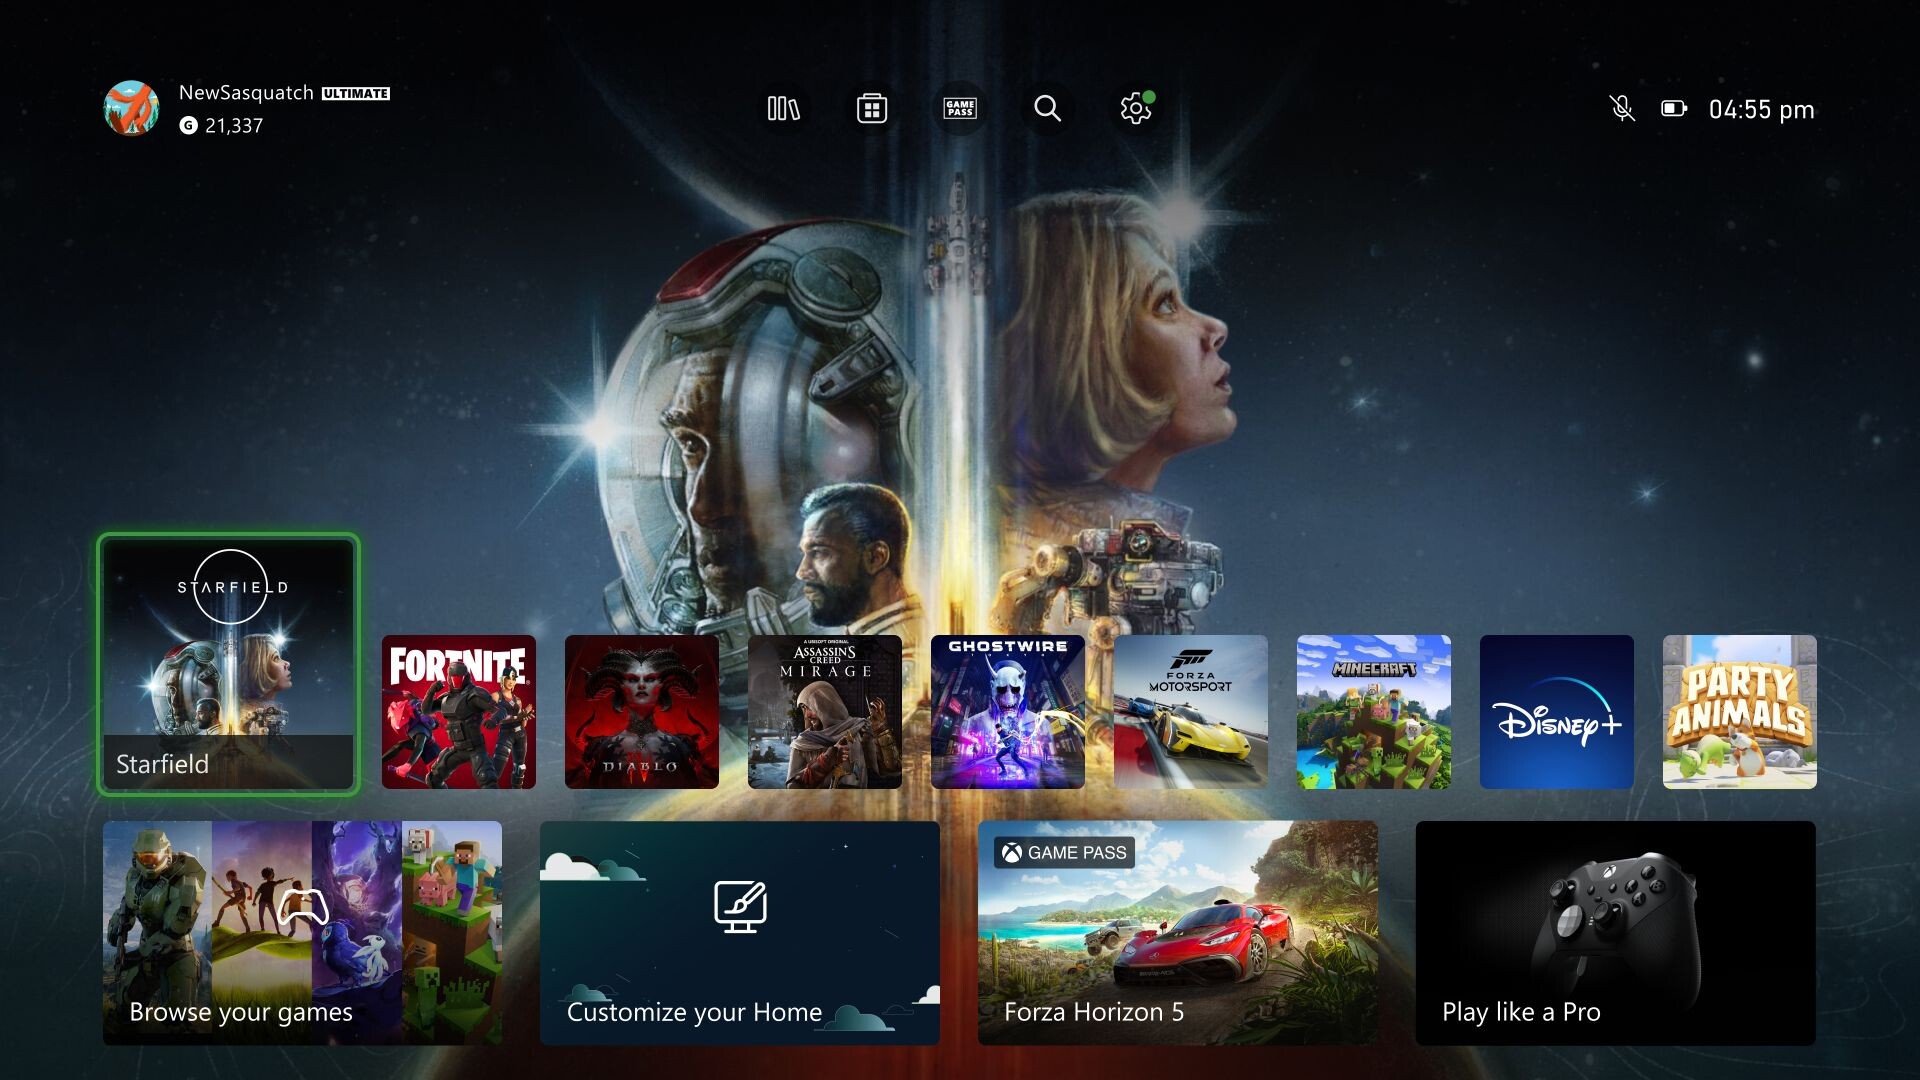Open Play like a Pro section
1920x1080 pixels.
[x=1615, y=930]
